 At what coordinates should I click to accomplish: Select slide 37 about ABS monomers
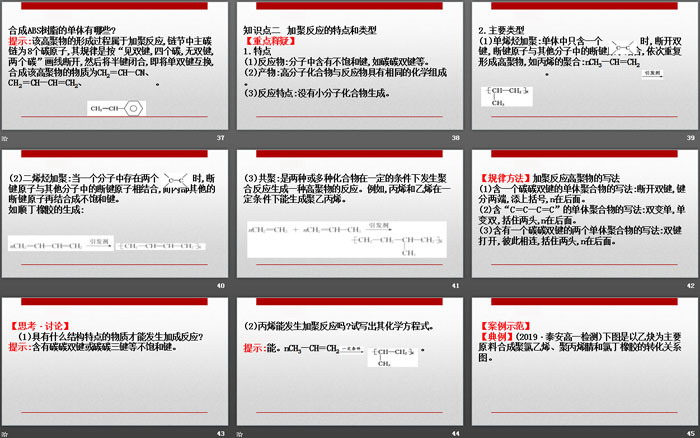coord(116,63)
